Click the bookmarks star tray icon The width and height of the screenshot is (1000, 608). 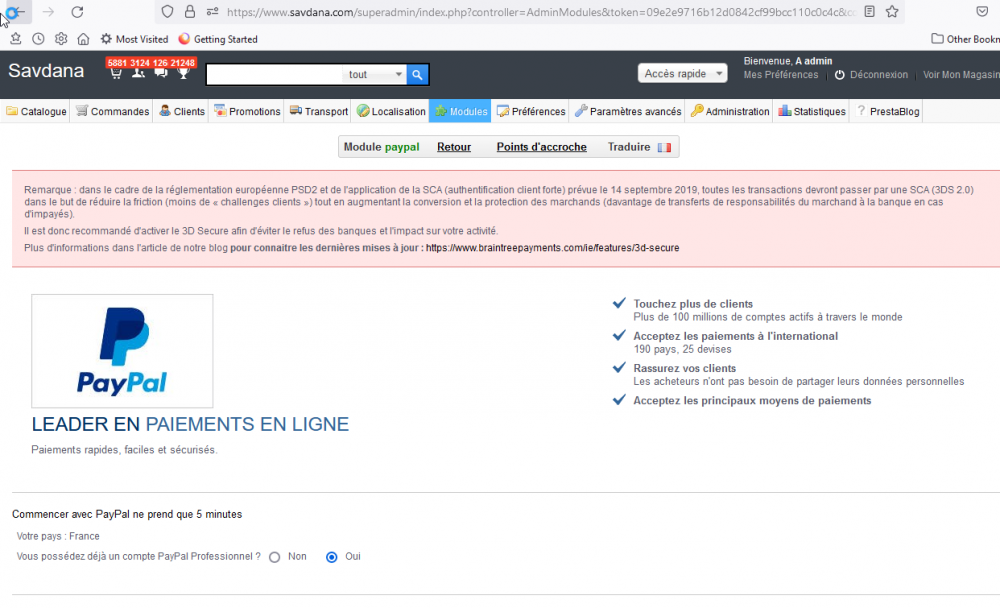tap(16, 39)
